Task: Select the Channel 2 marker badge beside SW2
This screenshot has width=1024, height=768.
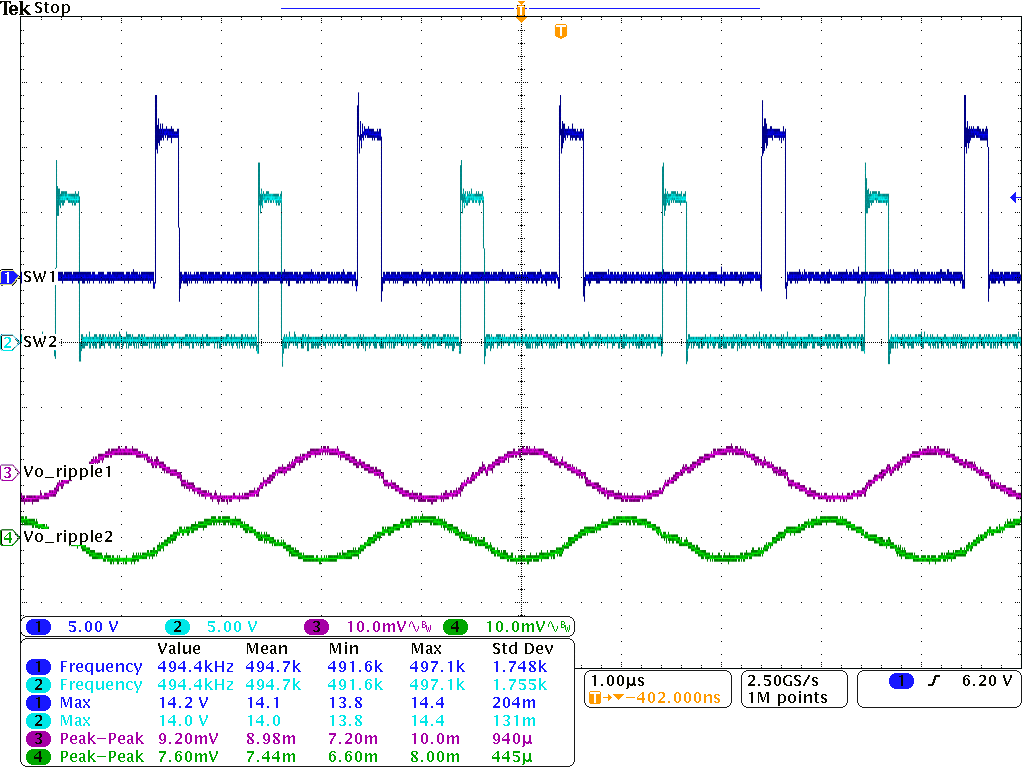Action: (x=6, y=342)
